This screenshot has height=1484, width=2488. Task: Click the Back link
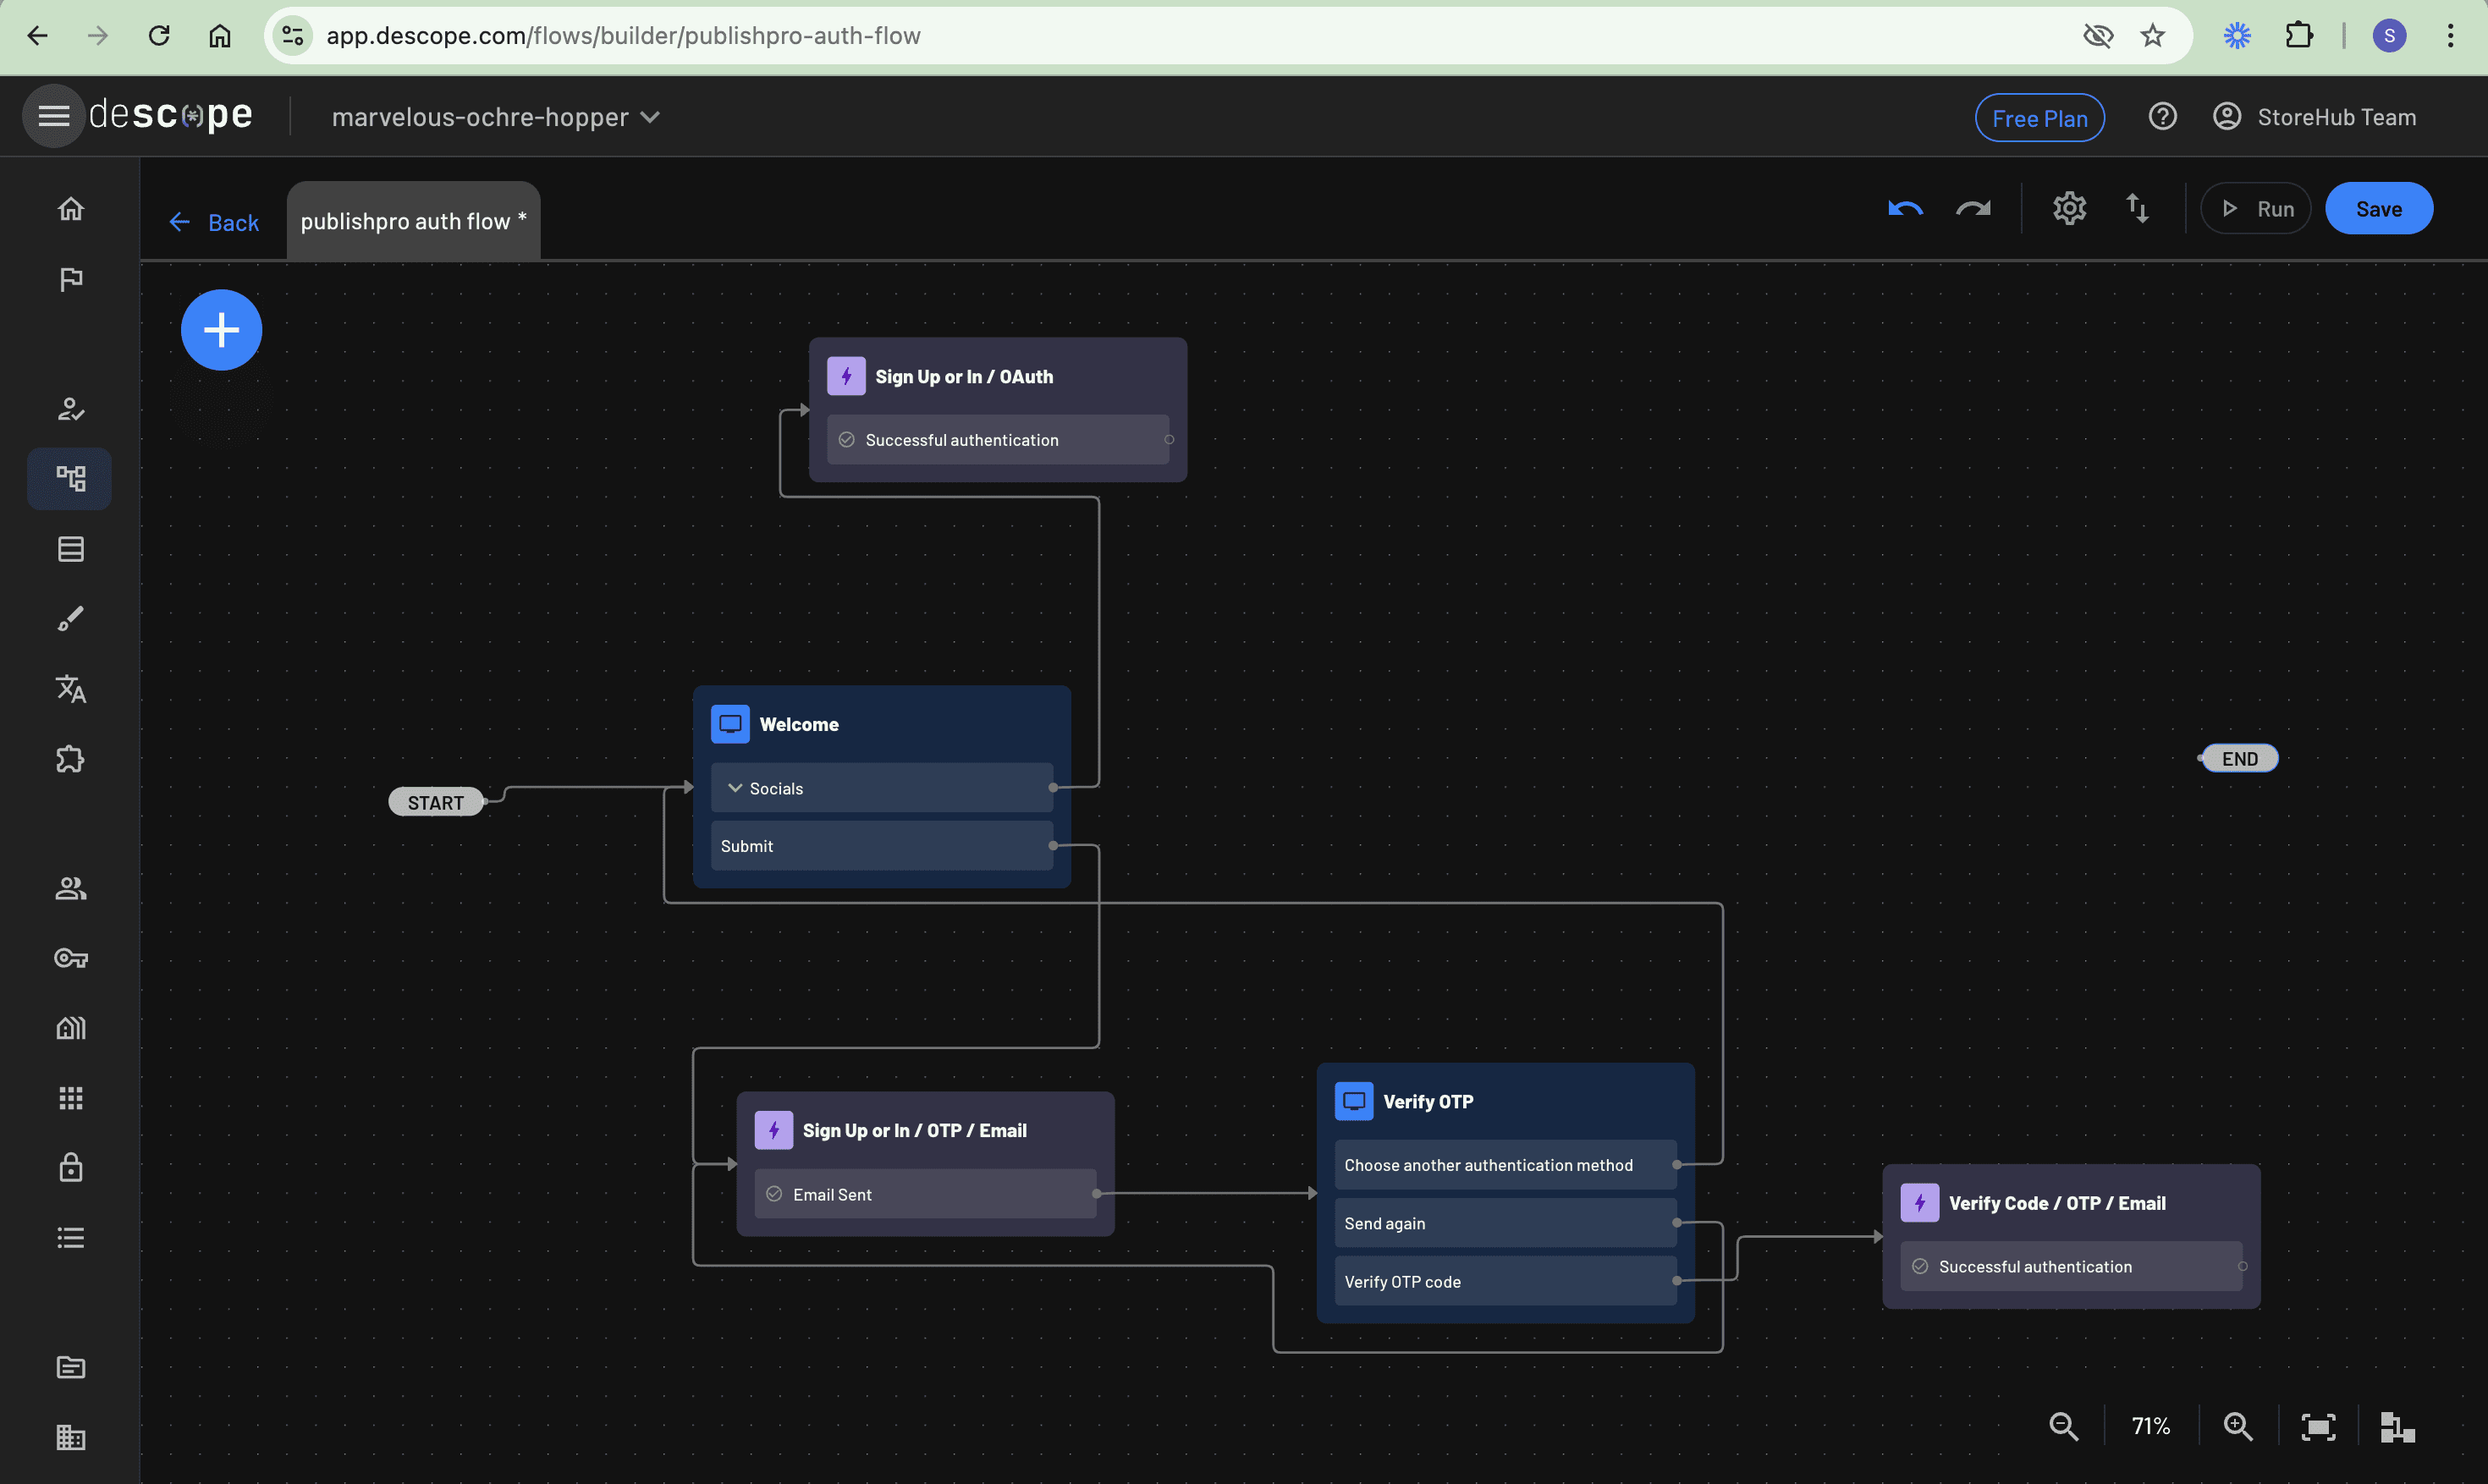[214, 222]
